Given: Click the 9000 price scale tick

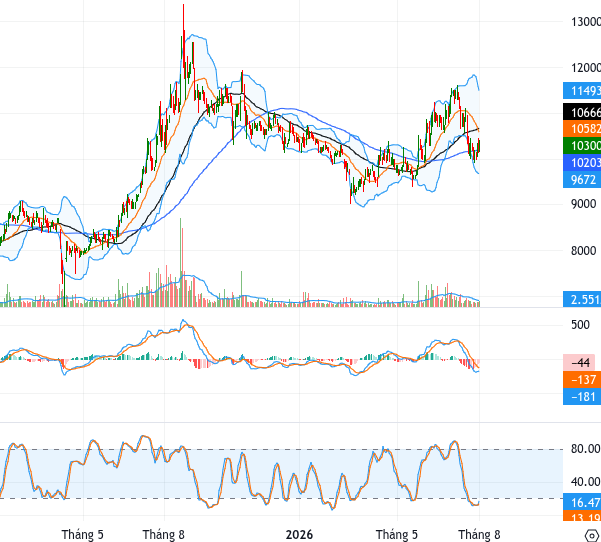Looking at the screenshot, I should (x=583, y=204).
